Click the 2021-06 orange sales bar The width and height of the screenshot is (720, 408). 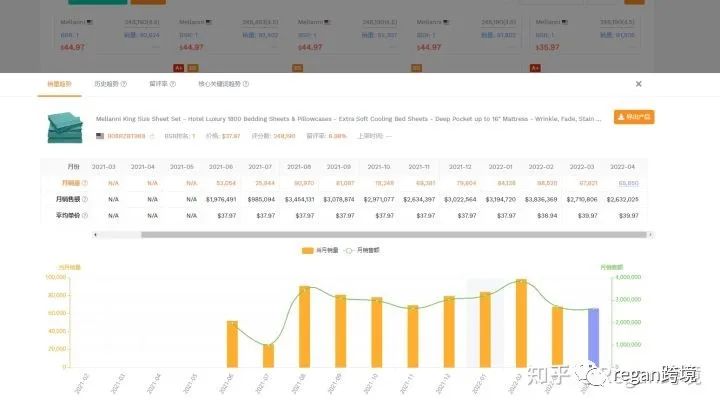[232, 344]
